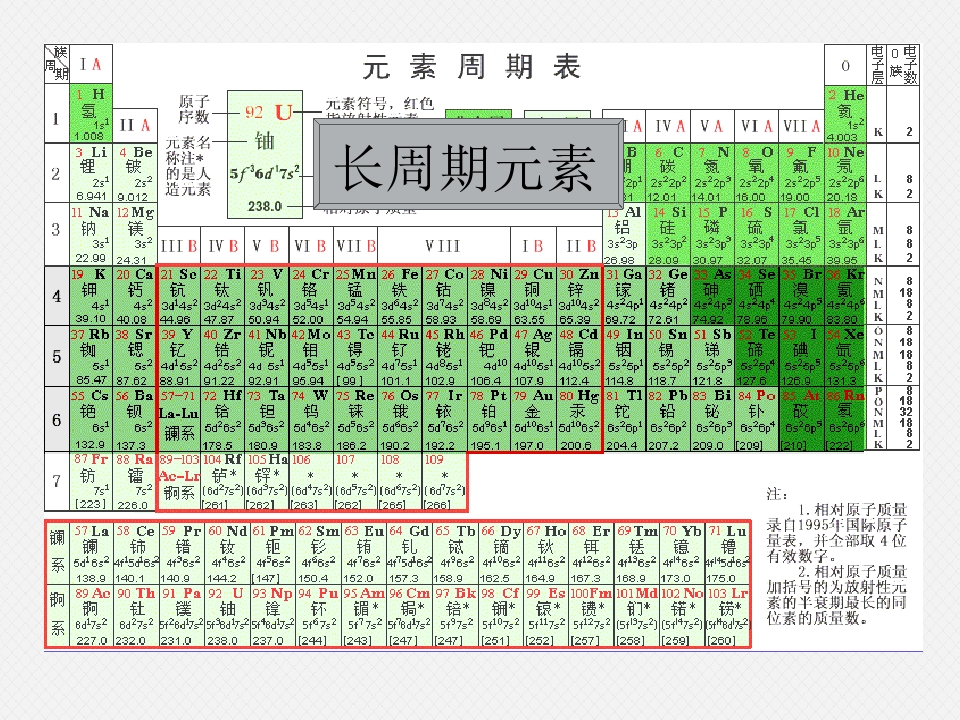The width and height of the screenshot is (960, 720).
Task: Select the VII A group header
Action: 801,126
